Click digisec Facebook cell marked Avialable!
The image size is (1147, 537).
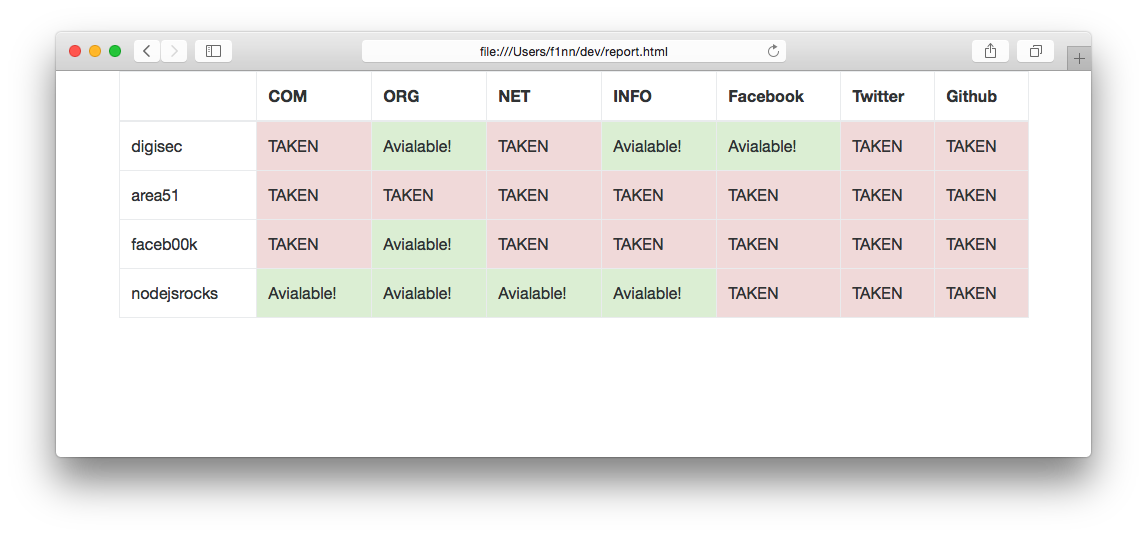(x=778, y=146)
